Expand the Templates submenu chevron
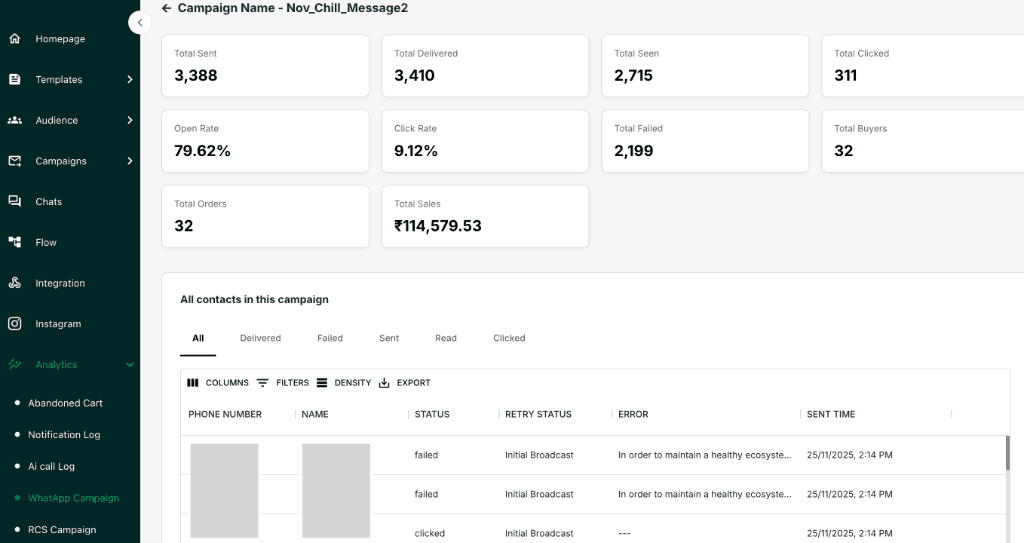This screenshot has width=1024, height=543. click(130, 80)
